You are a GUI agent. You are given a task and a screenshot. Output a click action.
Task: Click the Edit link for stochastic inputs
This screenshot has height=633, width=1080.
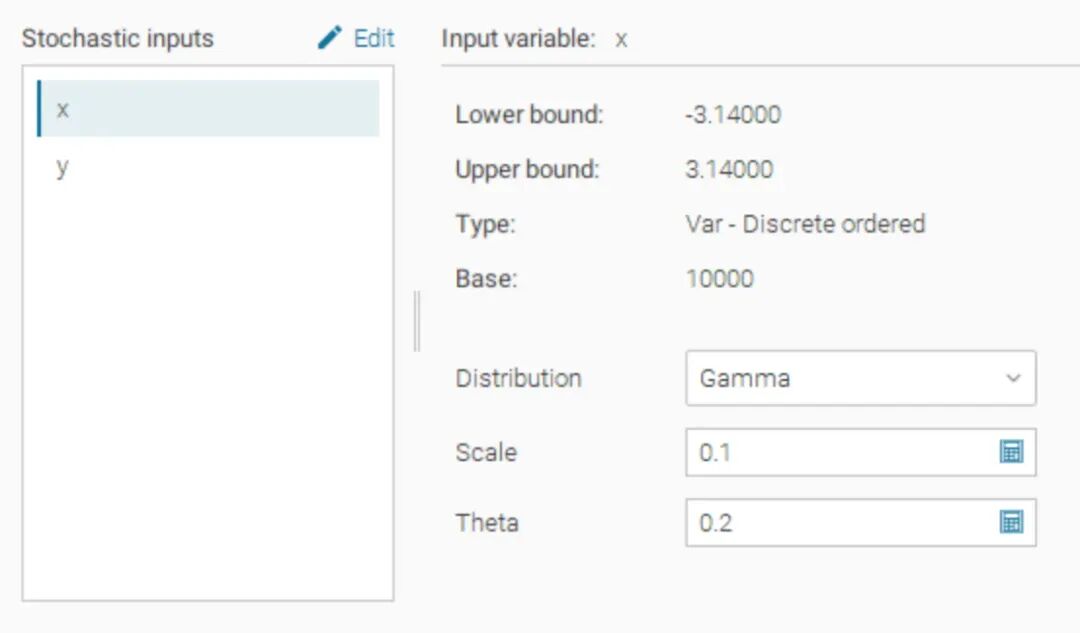coord(374,38)
